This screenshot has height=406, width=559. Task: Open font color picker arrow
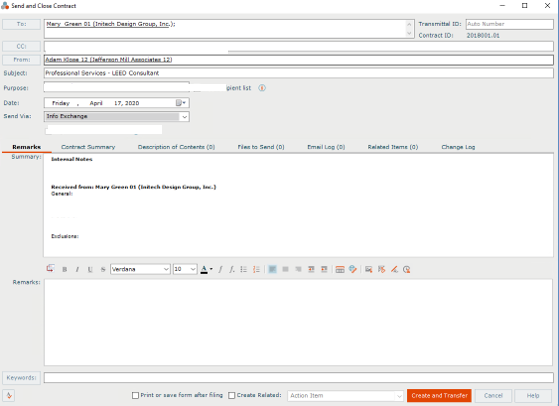click(x=211, y=269)
